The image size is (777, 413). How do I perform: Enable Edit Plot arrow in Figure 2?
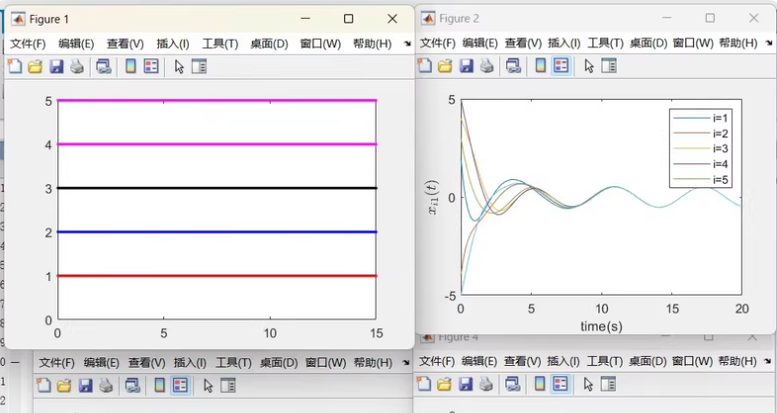pos(589,66)
